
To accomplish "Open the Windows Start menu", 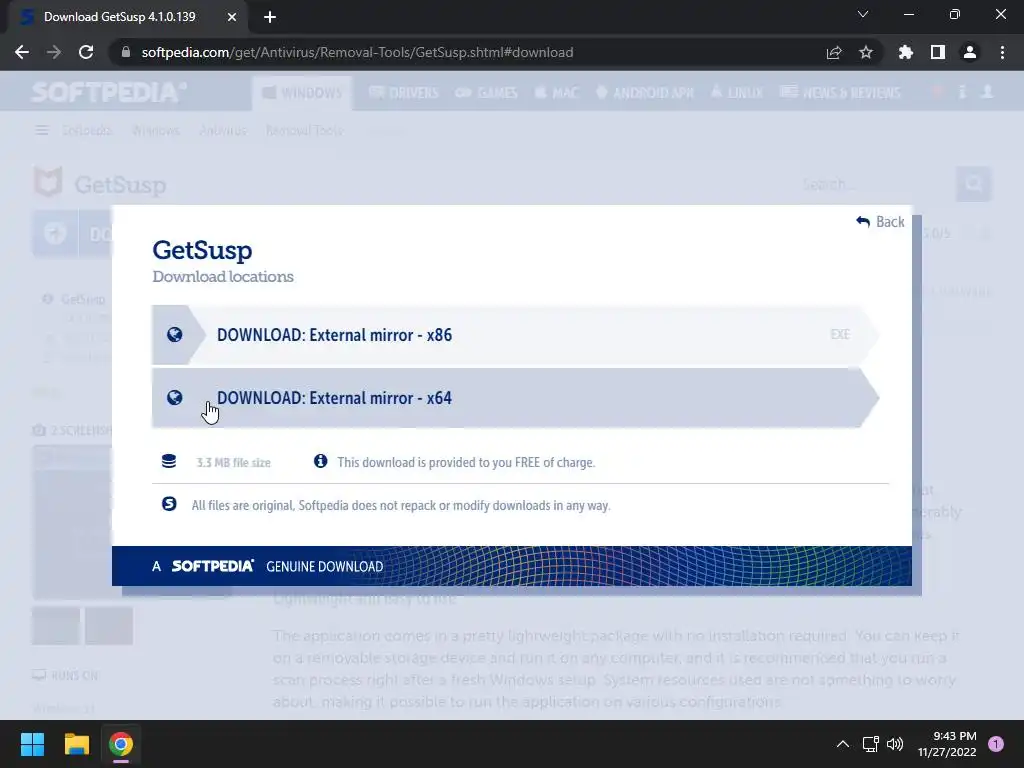I will click(x=32, y=744).
